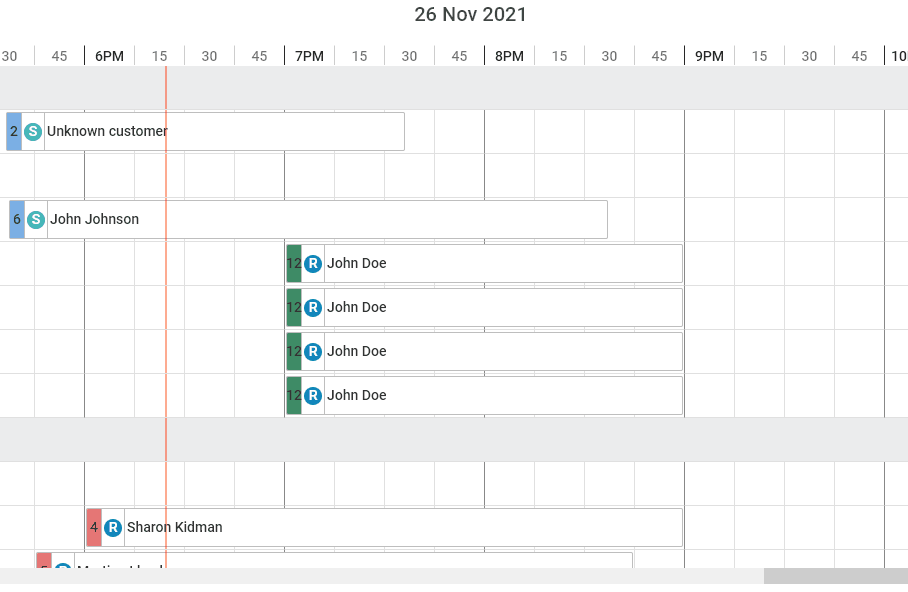The image size is (908, 592).
Task: Click red swatch showing 4 guests on Sharon Kidman
Action: pos(94,527)
